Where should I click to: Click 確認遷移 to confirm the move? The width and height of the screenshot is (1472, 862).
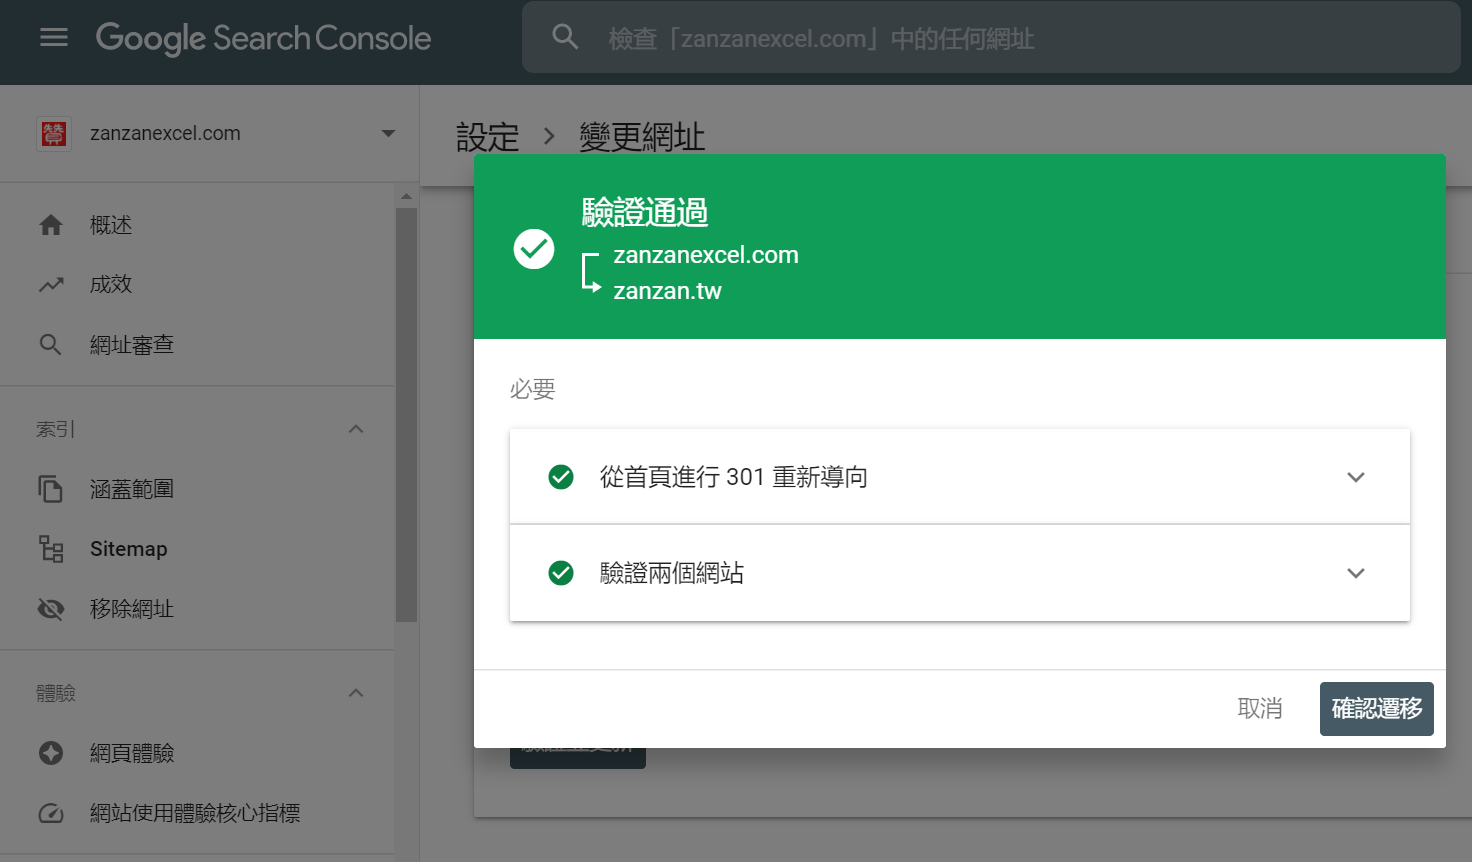click(1377, 709)
